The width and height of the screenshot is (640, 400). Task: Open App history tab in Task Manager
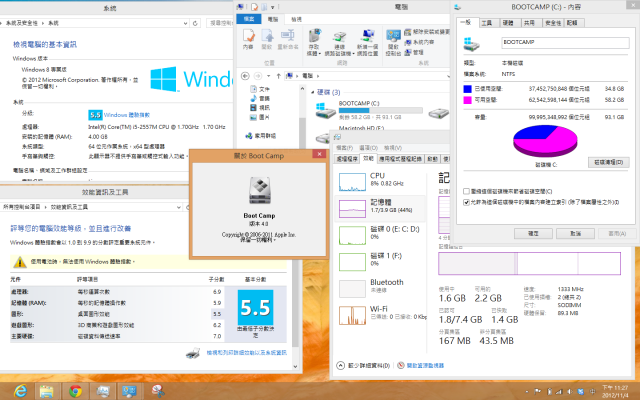tap(400, 158)
